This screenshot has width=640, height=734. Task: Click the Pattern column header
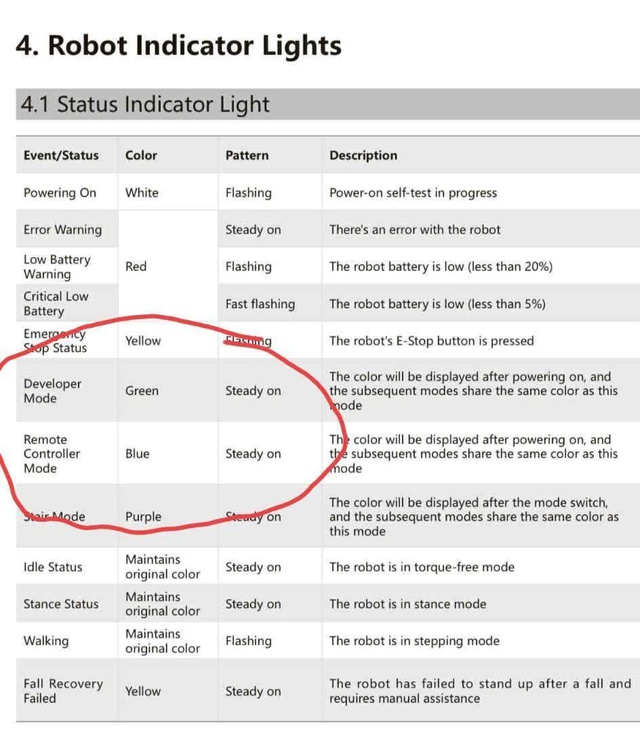point(247,156)
